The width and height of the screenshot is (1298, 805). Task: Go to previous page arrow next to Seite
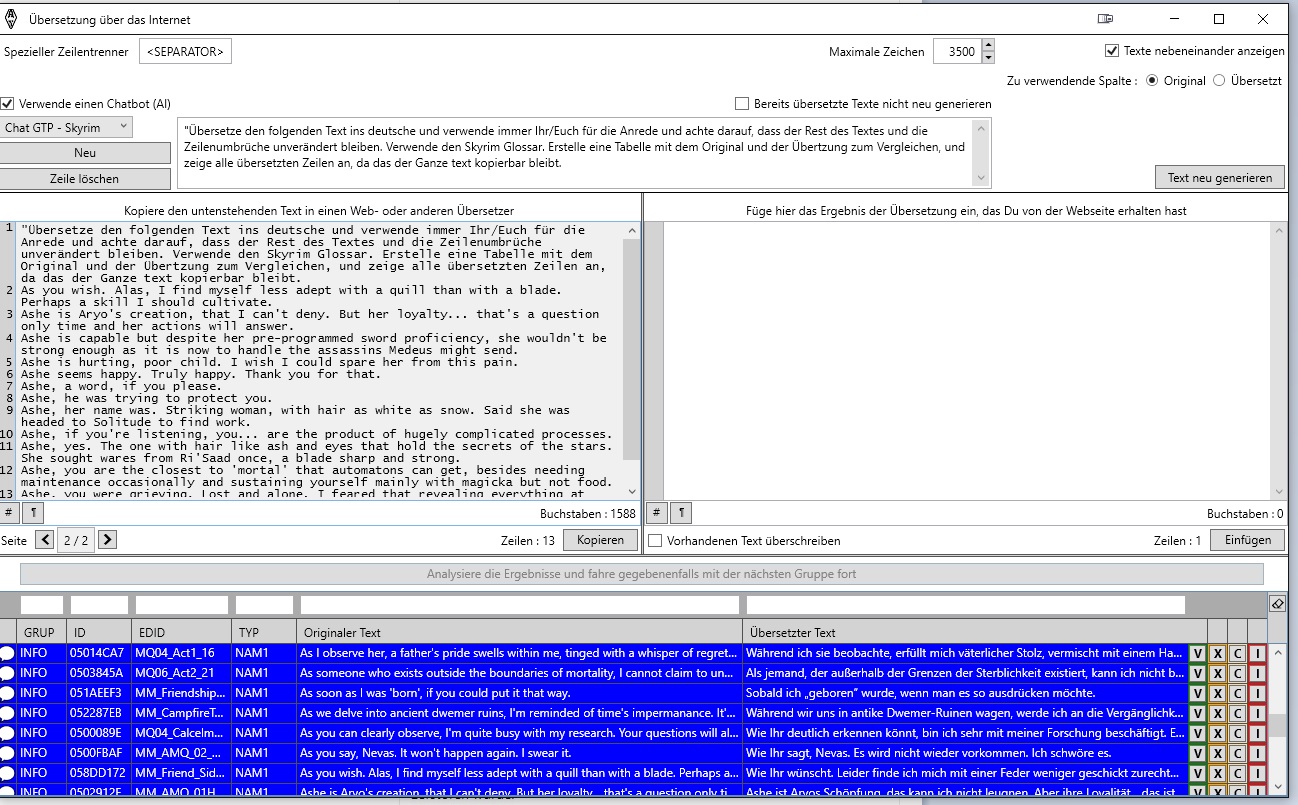pos(45,540)
